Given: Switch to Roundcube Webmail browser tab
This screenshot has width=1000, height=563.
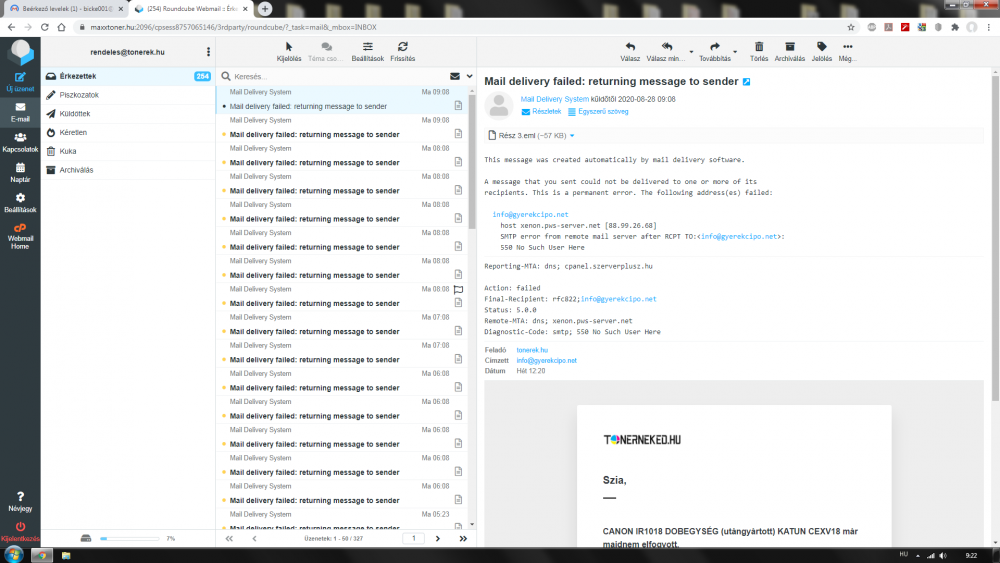Looking at the screenshot, I should pos(191,9).
